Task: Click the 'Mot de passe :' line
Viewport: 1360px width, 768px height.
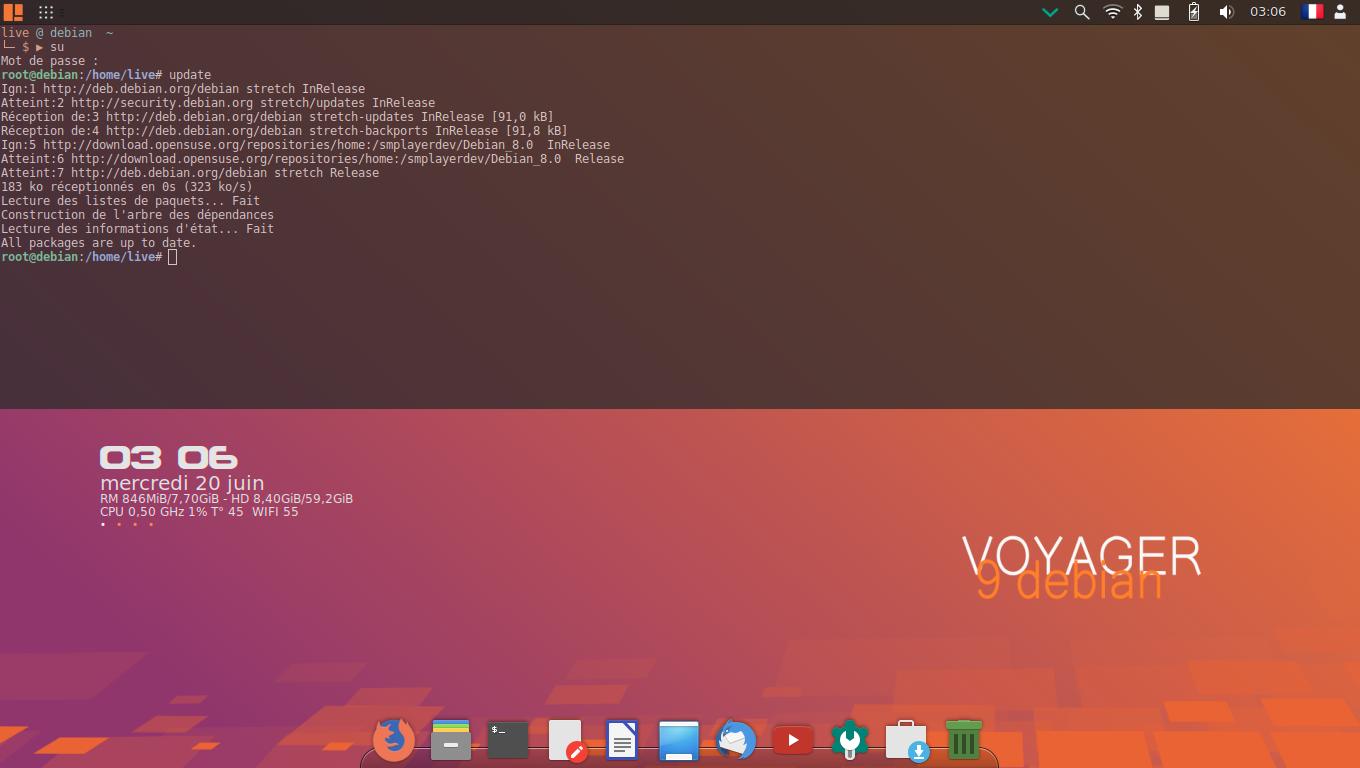Action: [x=50, y=61]
